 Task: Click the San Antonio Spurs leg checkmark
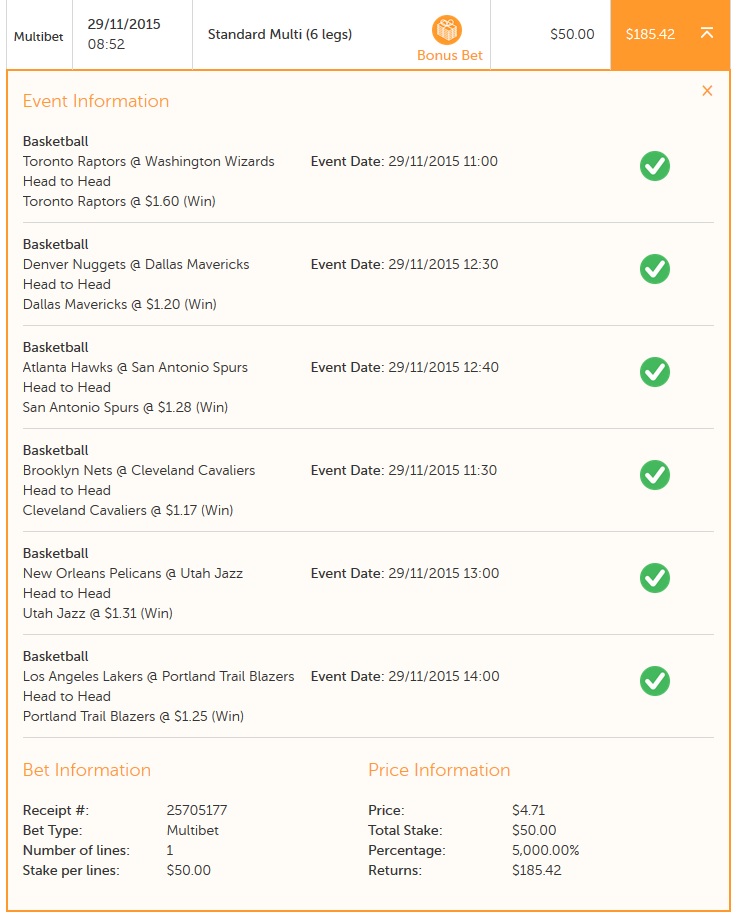[x=655, y=372]
